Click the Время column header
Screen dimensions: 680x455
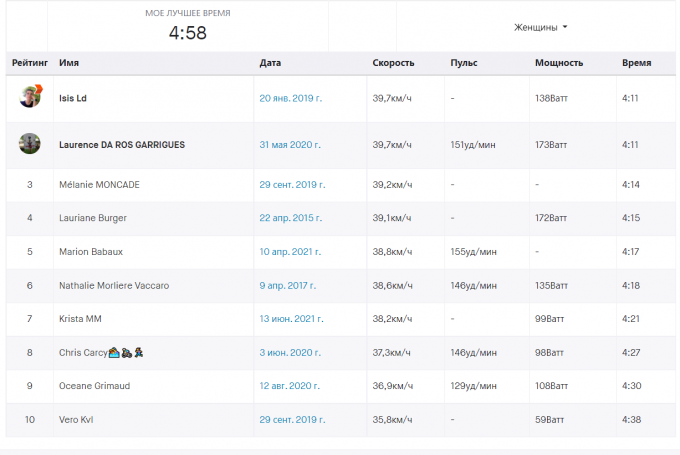(x=636, y=62)
